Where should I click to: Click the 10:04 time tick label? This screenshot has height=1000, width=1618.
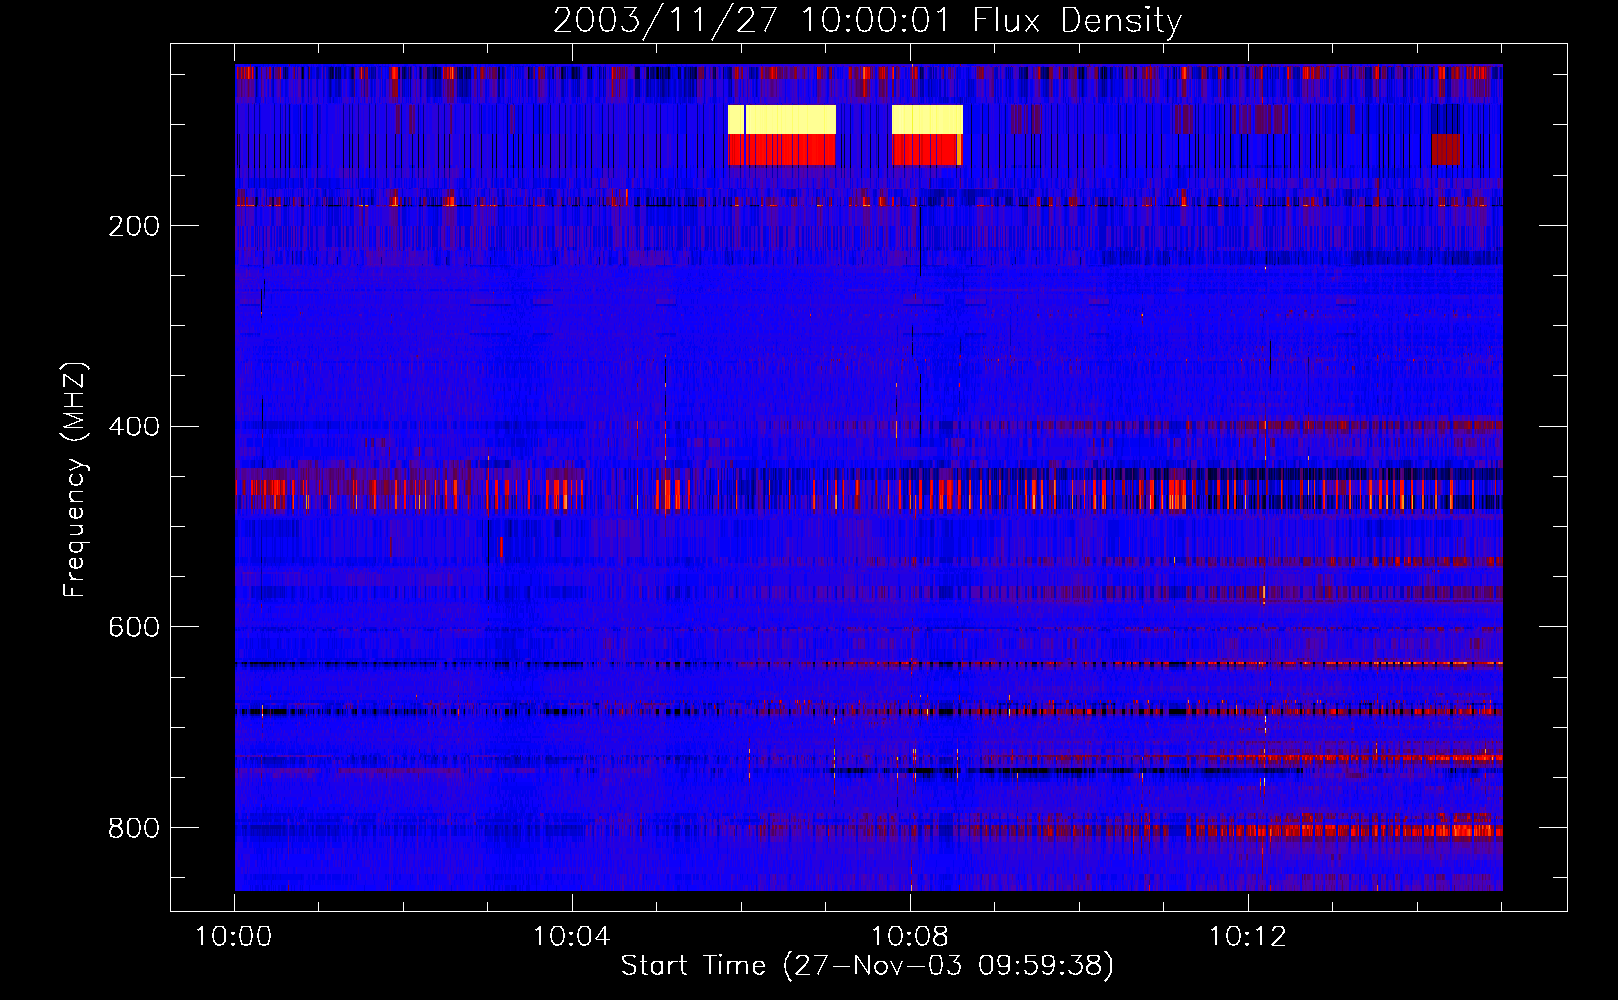tap(572, 936)
